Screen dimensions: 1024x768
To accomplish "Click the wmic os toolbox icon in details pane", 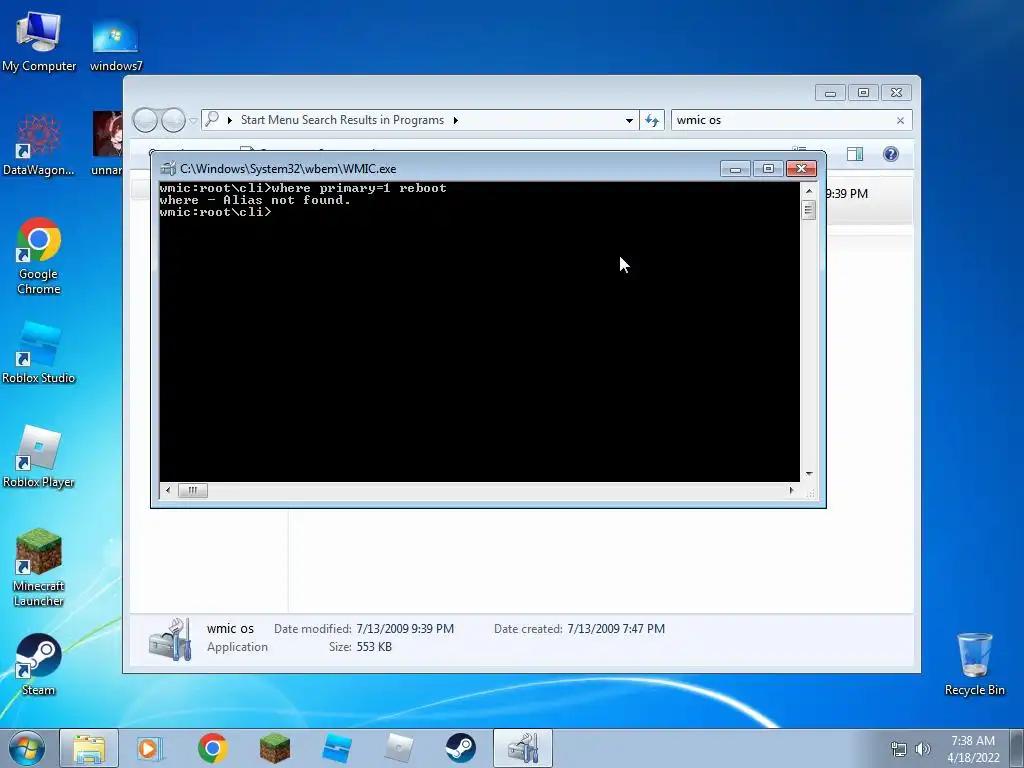I will 170,639.
